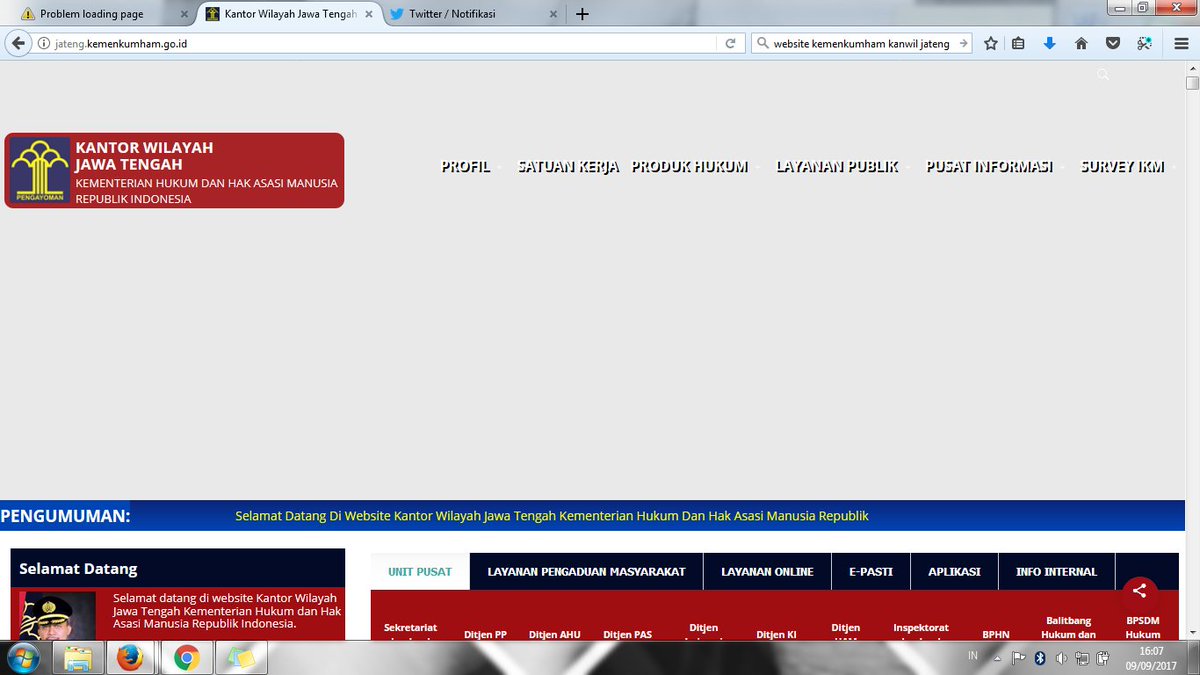This screenshot has width=1200, height=675.
Task: Show site information icon in address bar
Action: pos(44,43)
